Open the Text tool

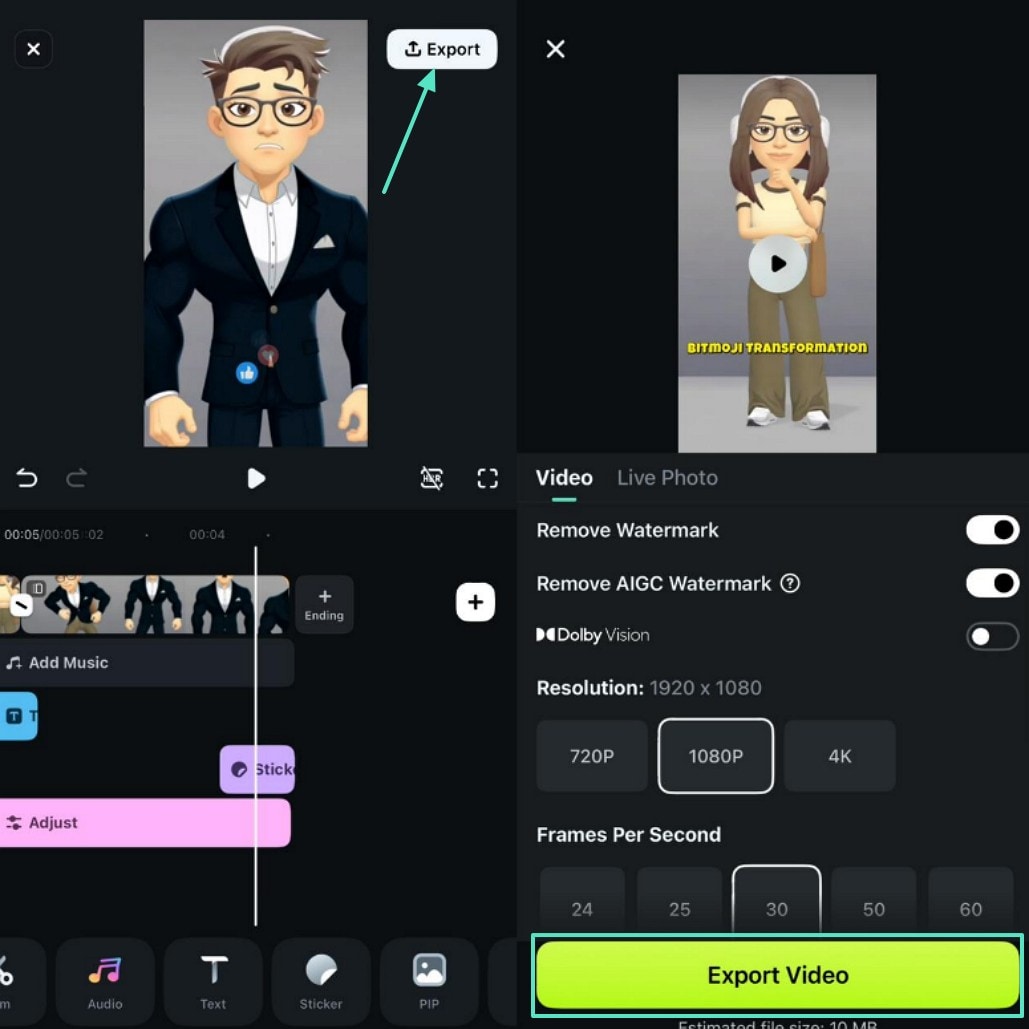click(x=213, y=981)
